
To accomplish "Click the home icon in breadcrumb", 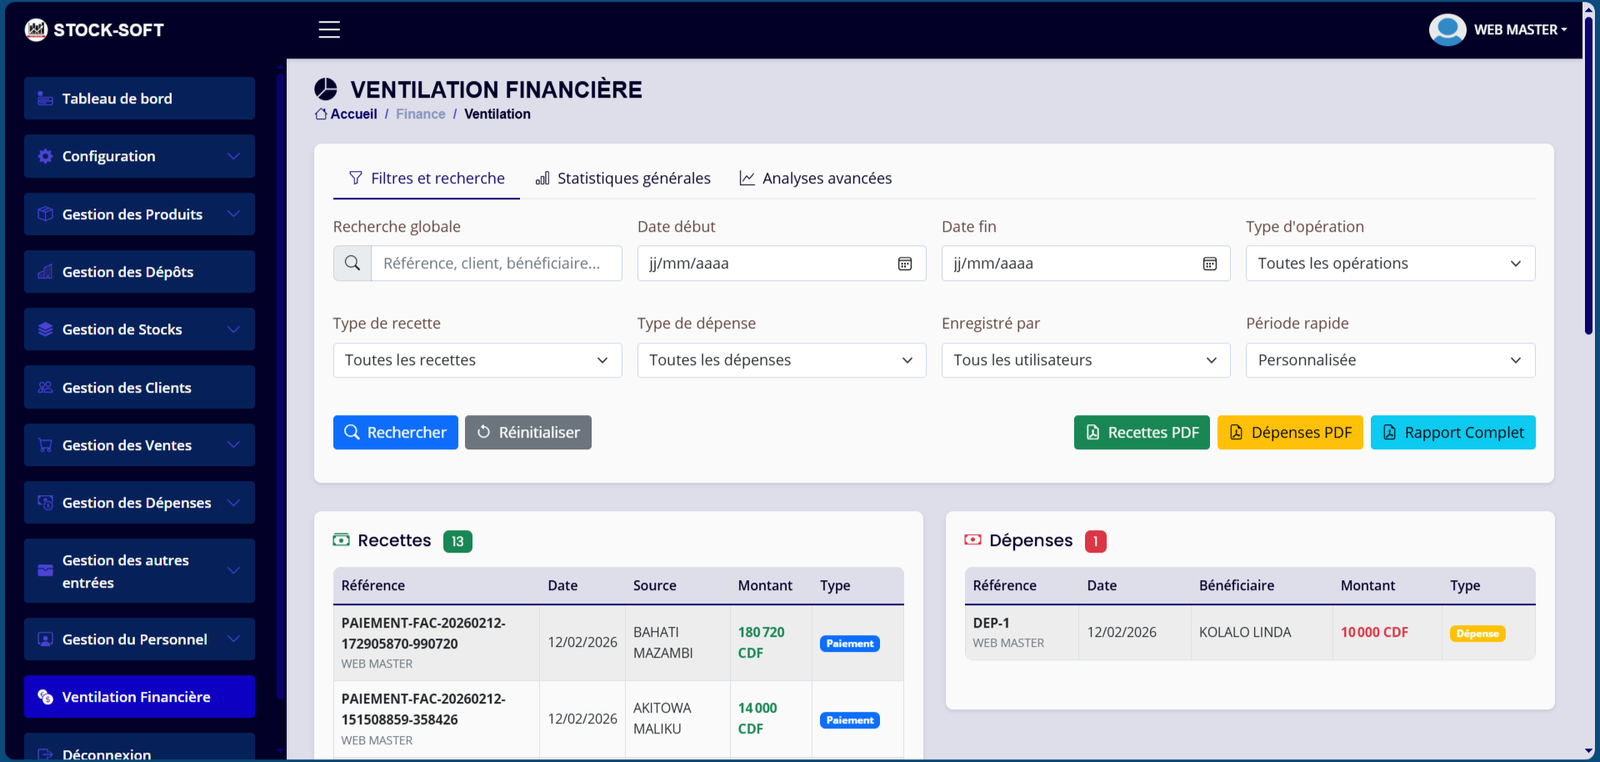I will click(321, 114).
